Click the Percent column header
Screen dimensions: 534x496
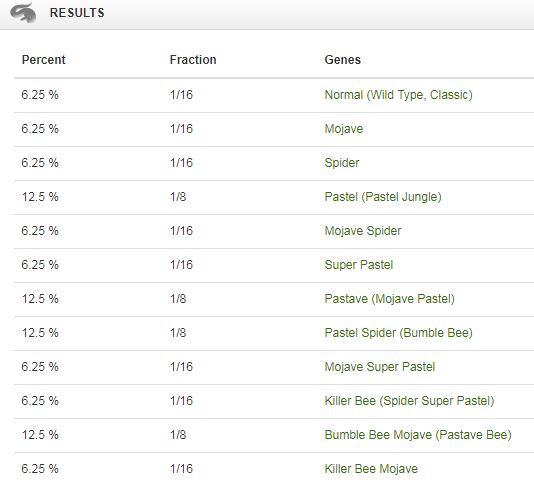coord(44,60)
